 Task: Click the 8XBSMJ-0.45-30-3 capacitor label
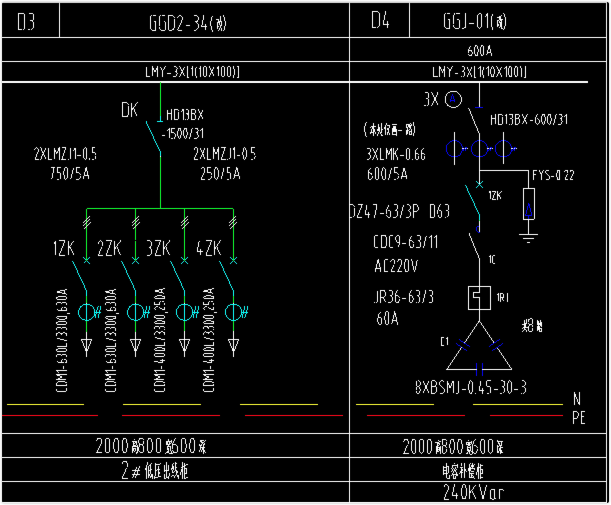(x=471, y=388)
